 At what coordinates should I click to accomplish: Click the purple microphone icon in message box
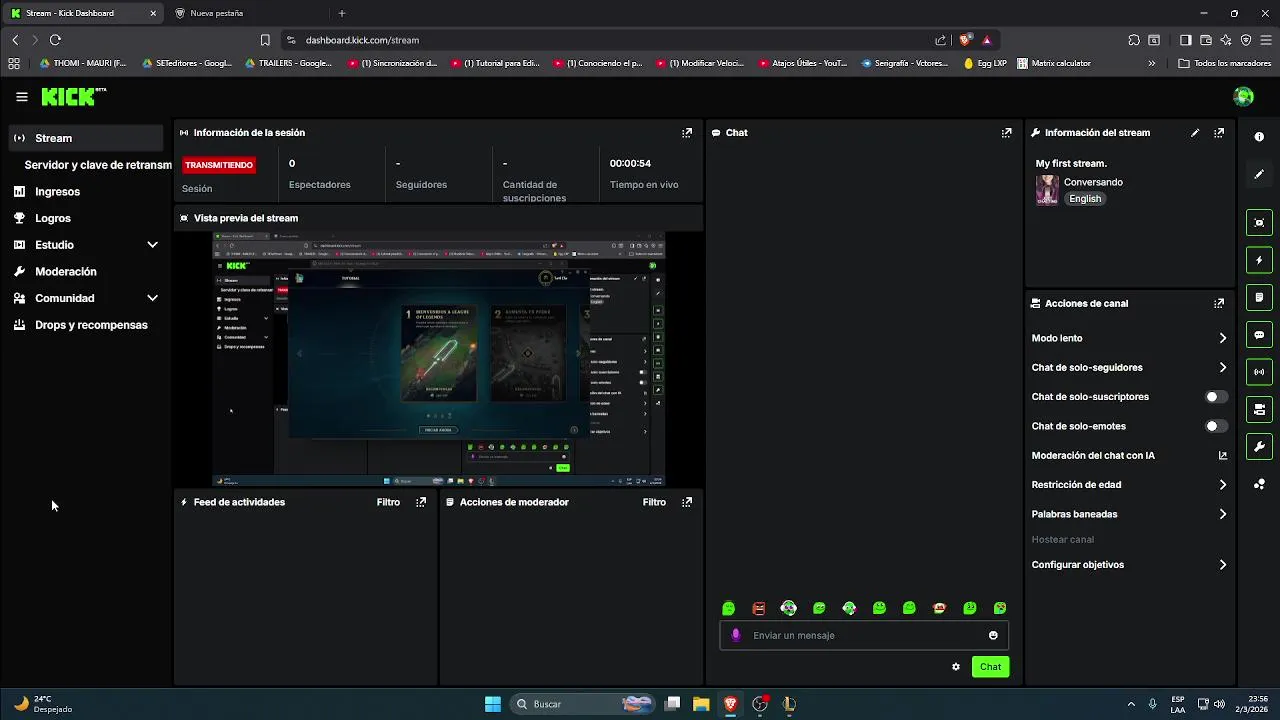pyautogui.click(x=736, y=635)
